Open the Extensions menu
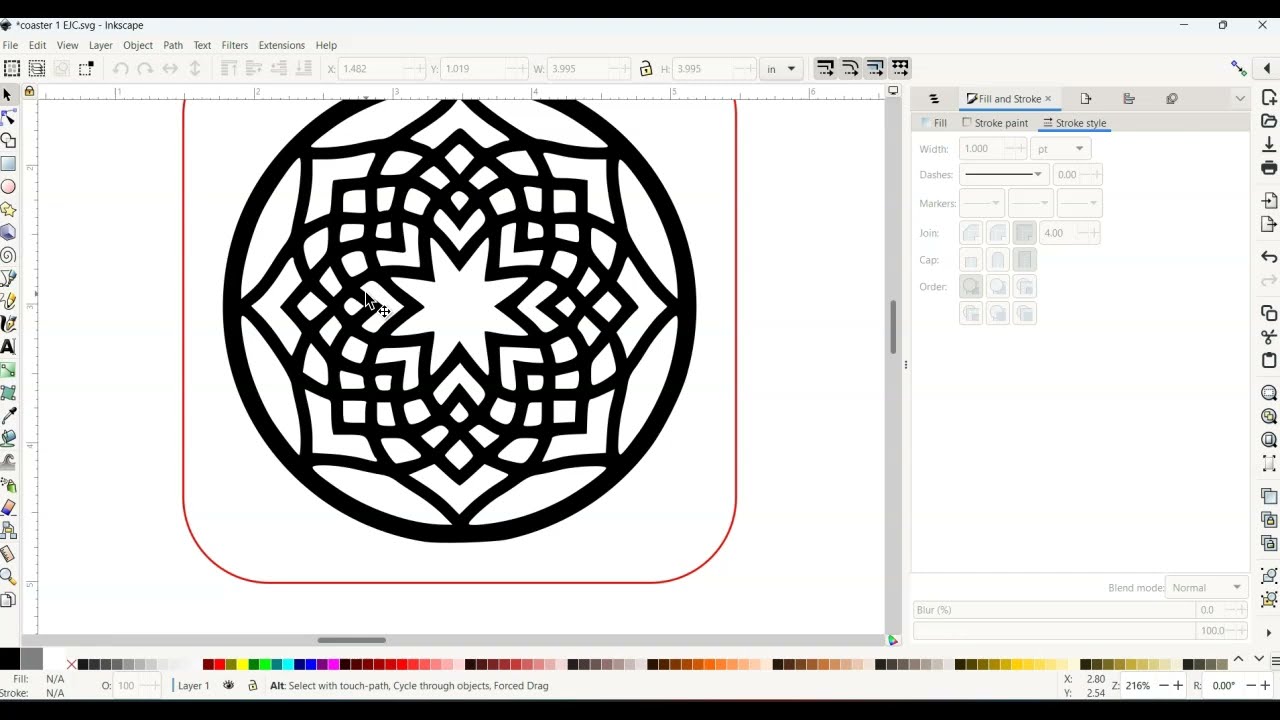This screenshot has height=720, width=1280. tap(281, 45)
